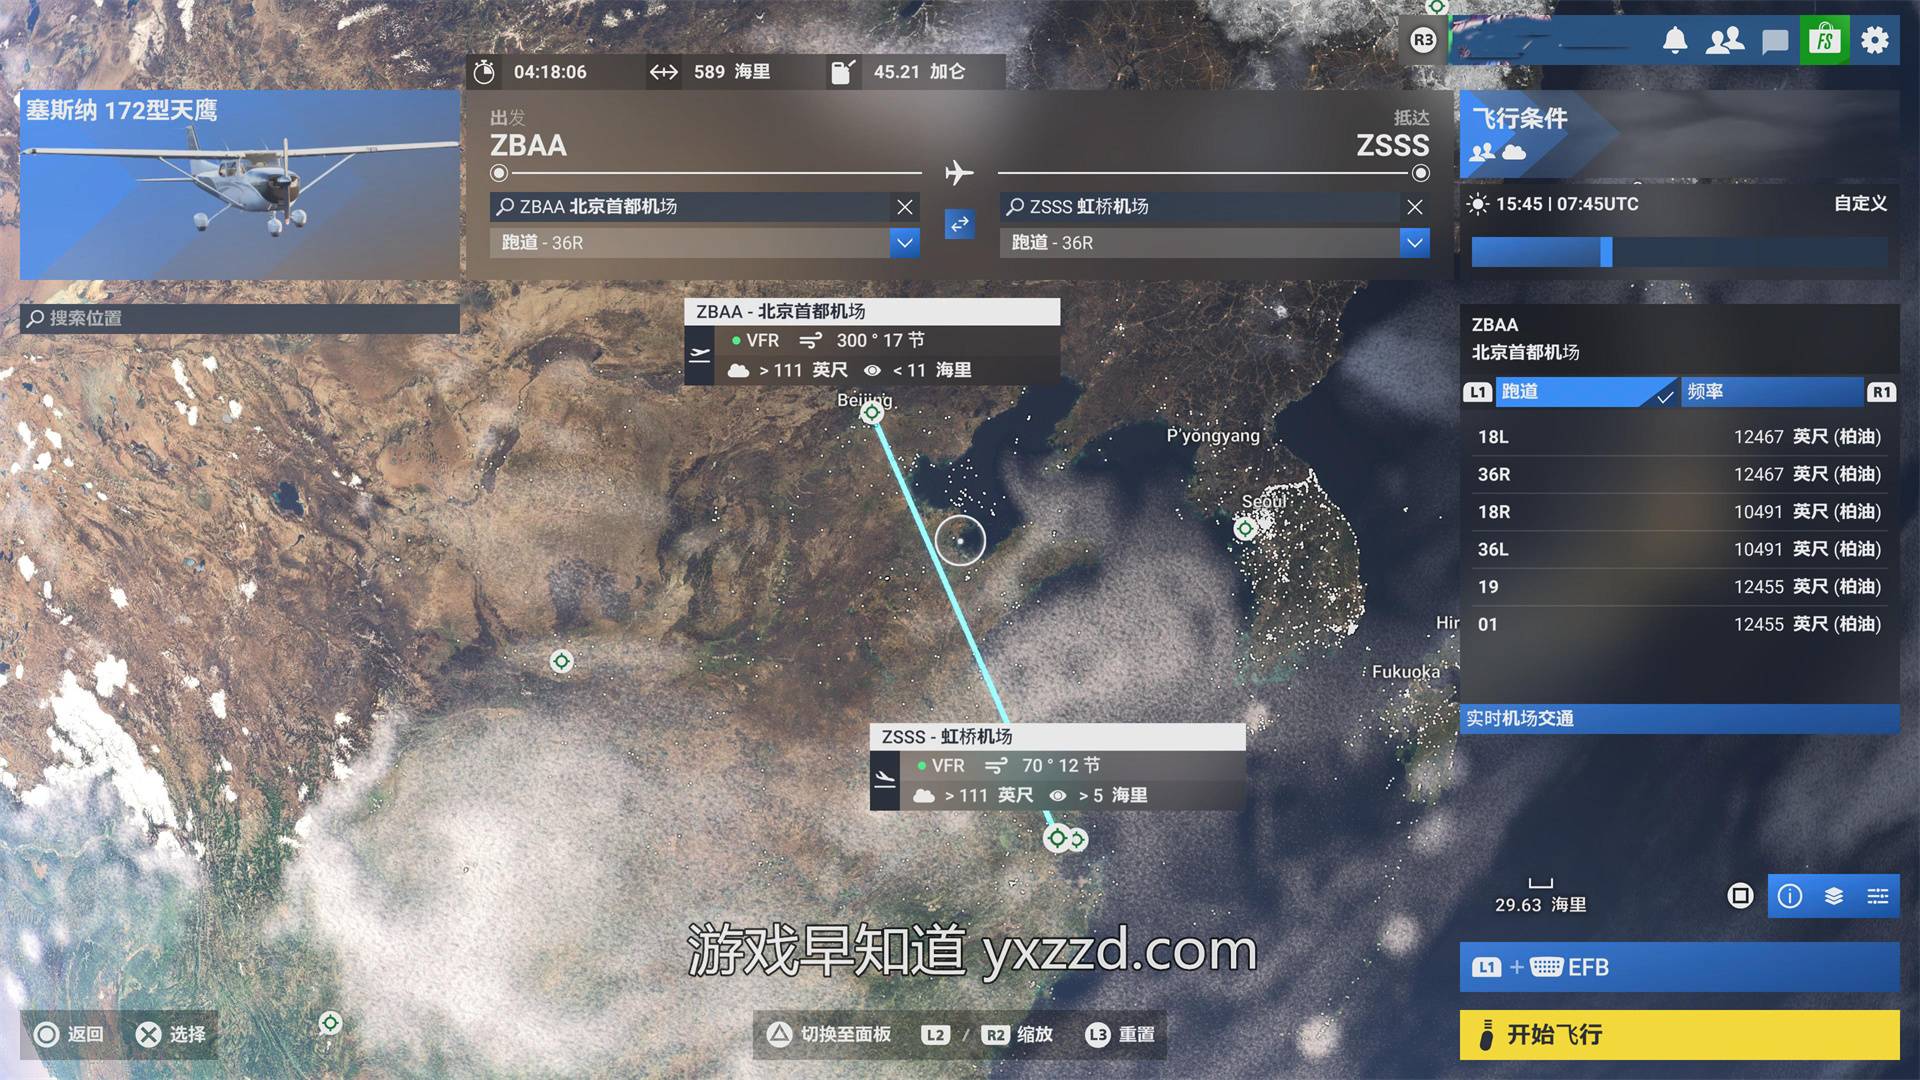
Task: Open the green marketplace bag icon
Action: [1825, 41]
